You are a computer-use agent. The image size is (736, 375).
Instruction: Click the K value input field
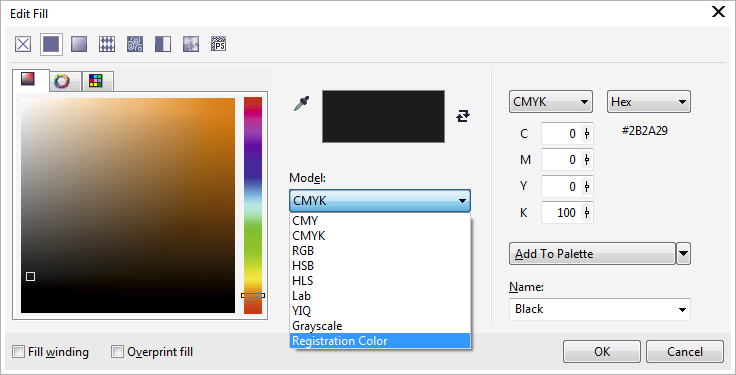[561, 213]
